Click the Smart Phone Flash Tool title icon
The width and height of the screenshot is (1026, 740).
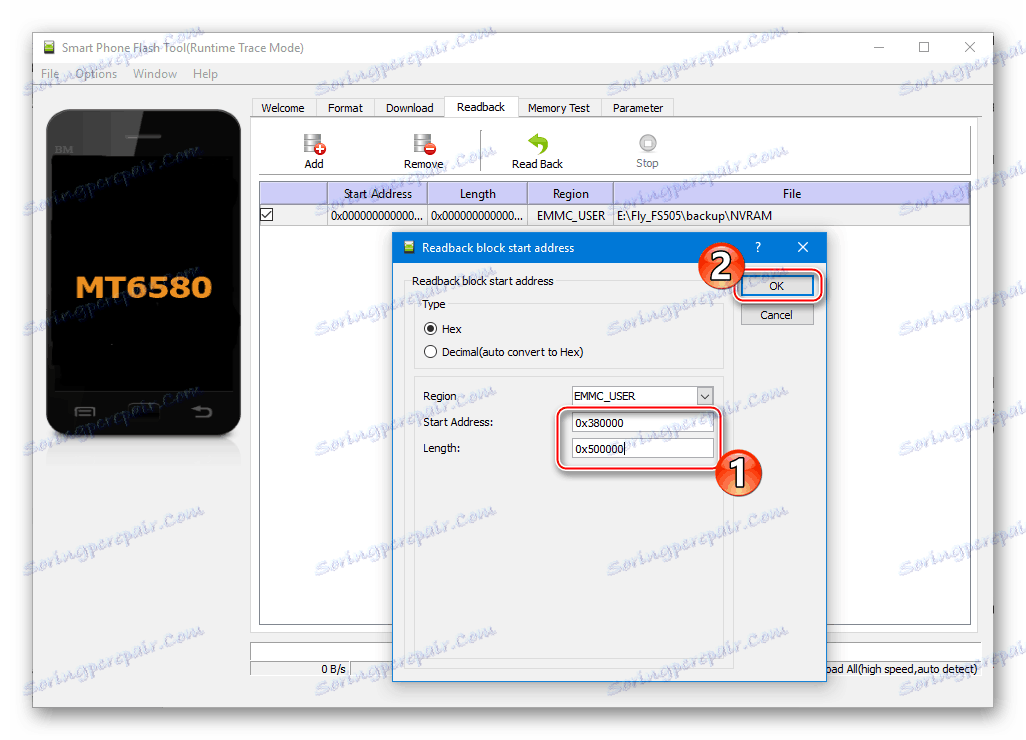point(49,47)
